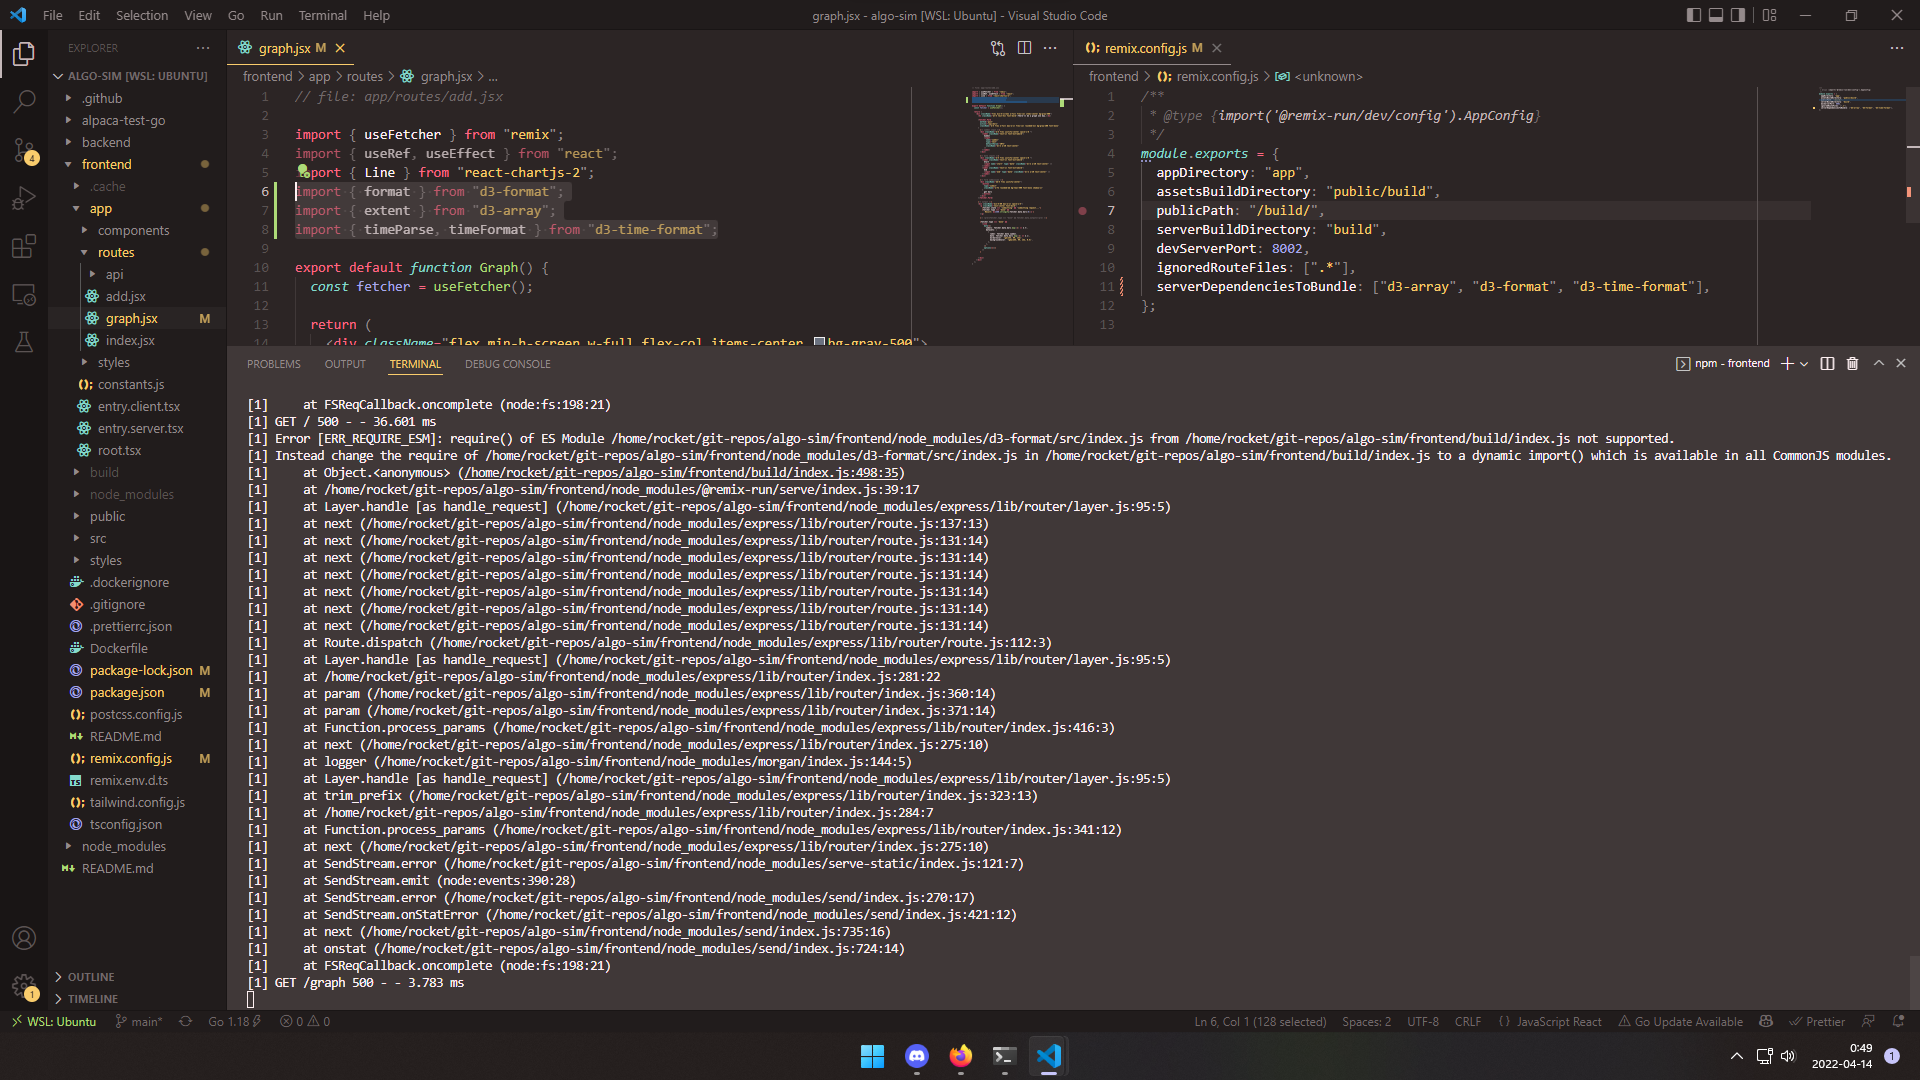The height and width of the screenshot is (1080, 1920).
Task: Open the Run and Debug view
Action: [24, 198]
